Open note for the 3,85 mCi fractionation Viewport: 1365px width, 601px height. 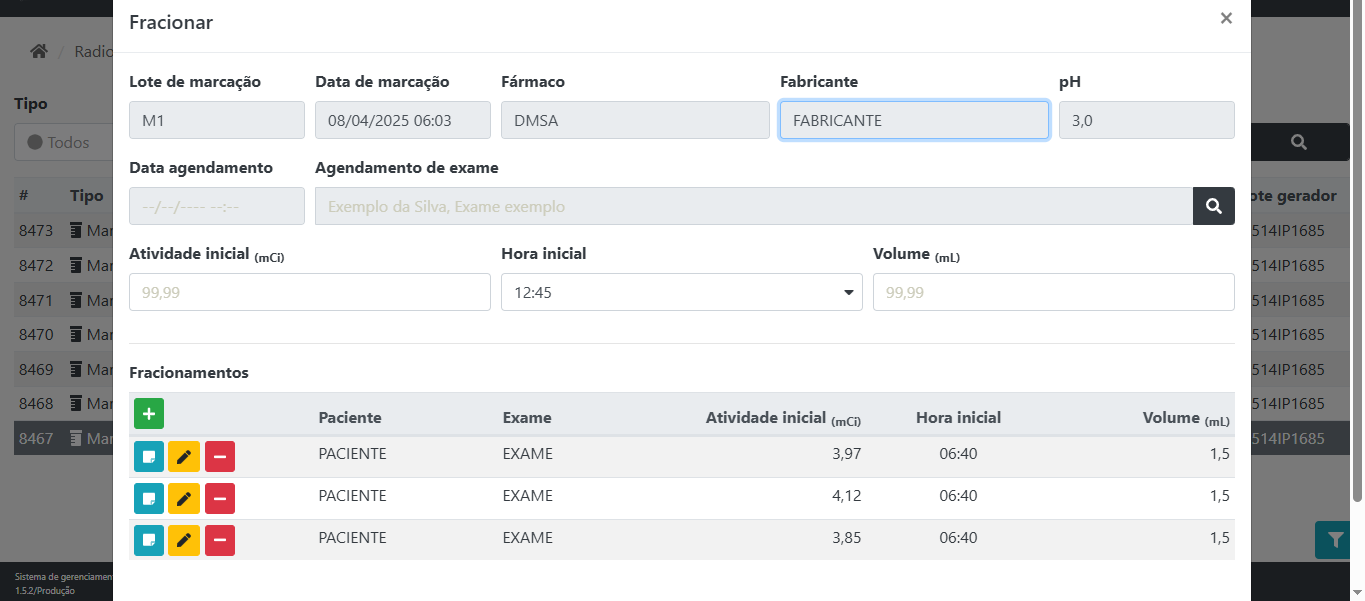point(149,540)
